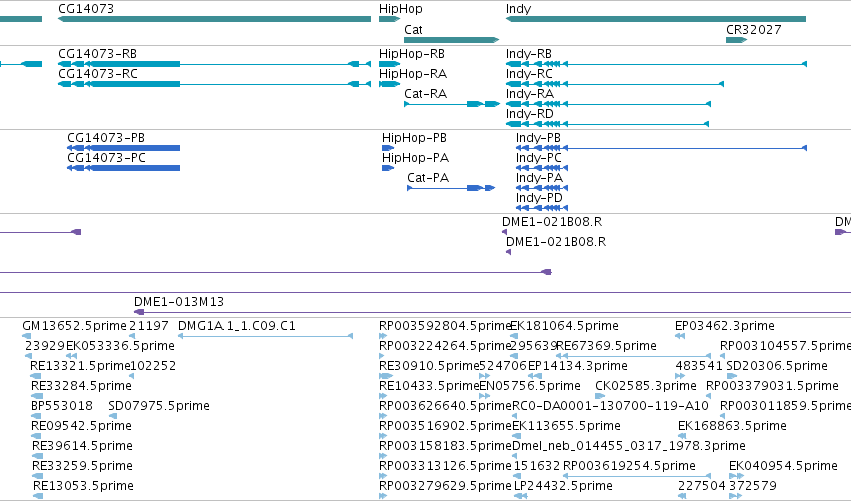Viewport: 851px width, 501px height.
Task: Click EST RE67369.5prime
Action: (606, 346)
